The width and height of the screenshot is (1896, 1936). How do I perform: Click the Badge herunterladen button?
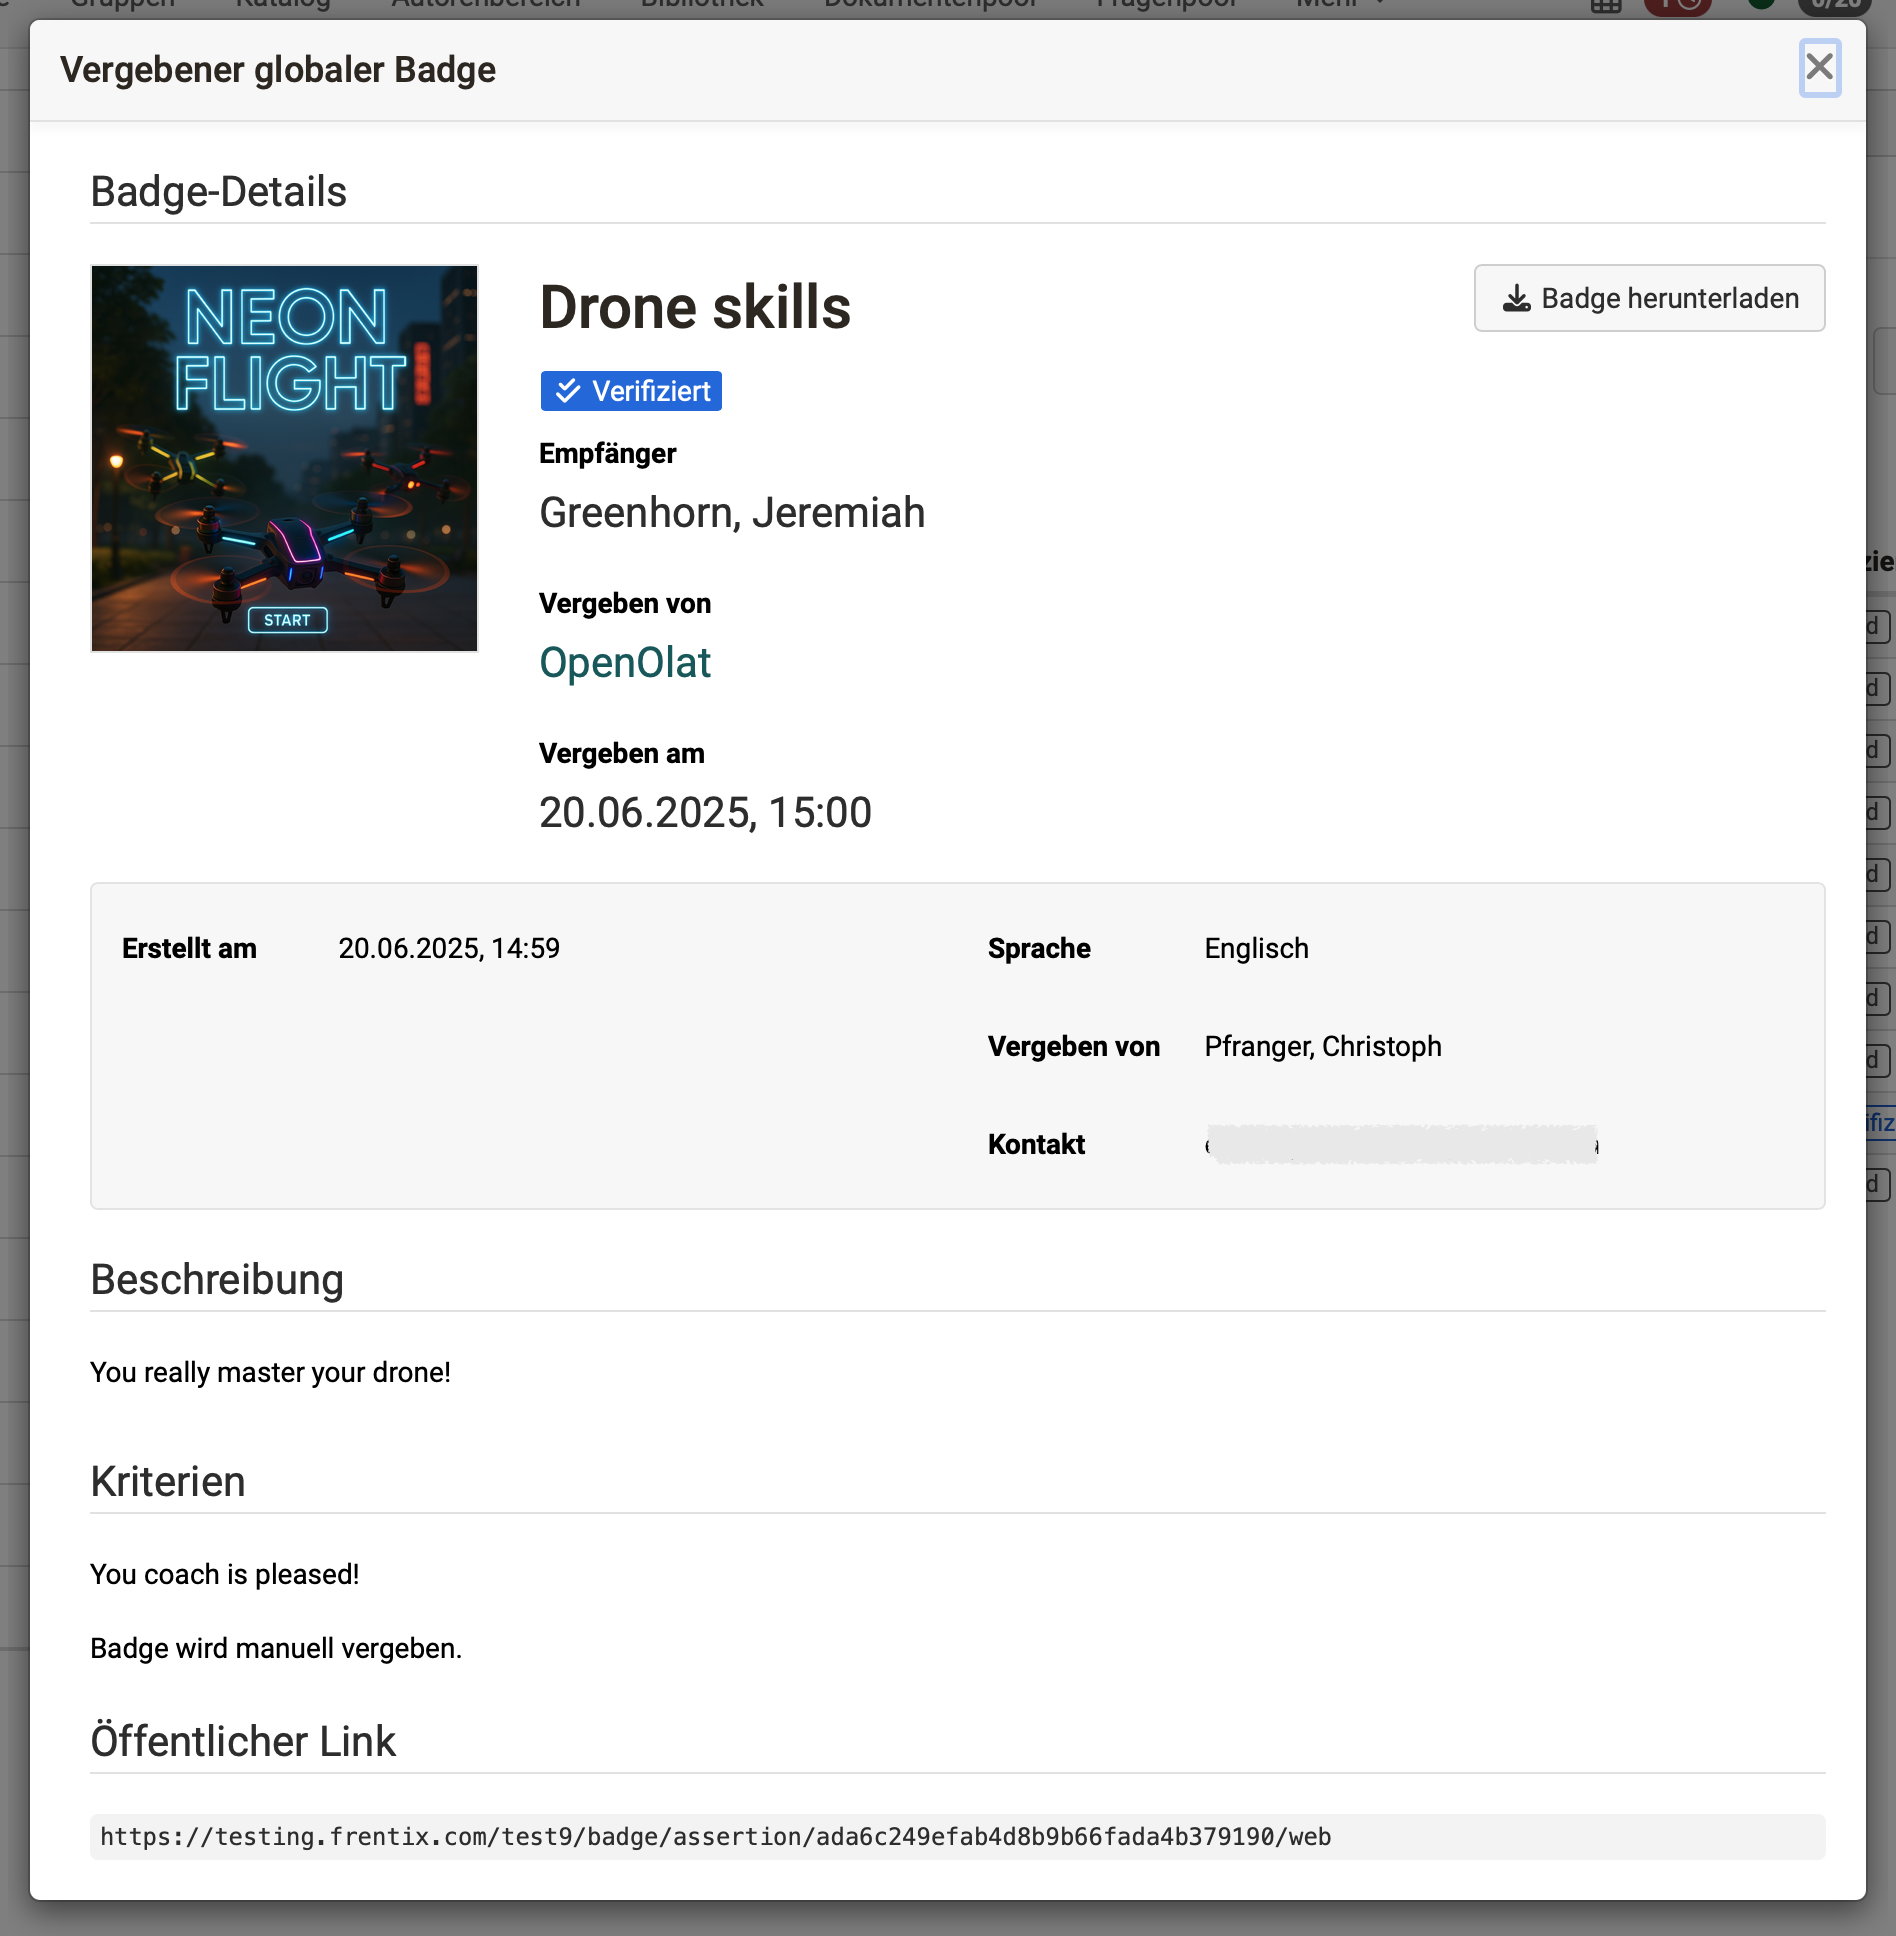coord(1648,297)
